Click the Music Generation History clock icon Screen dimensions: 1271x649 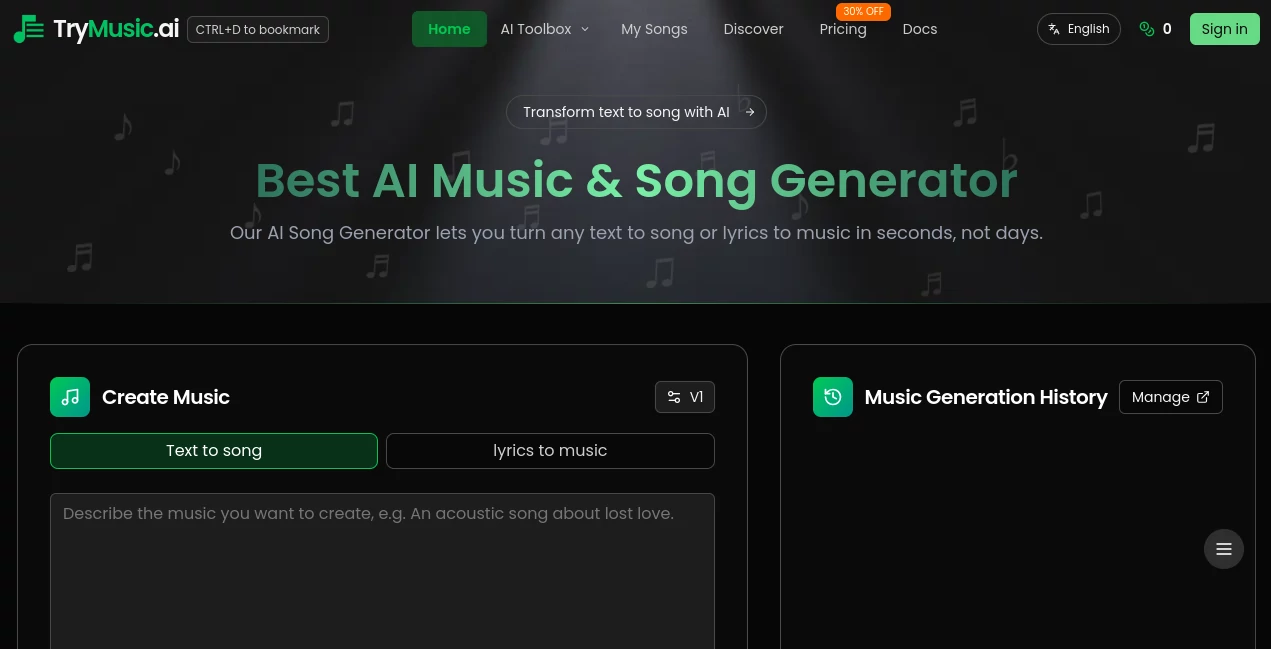pos(833,397)
